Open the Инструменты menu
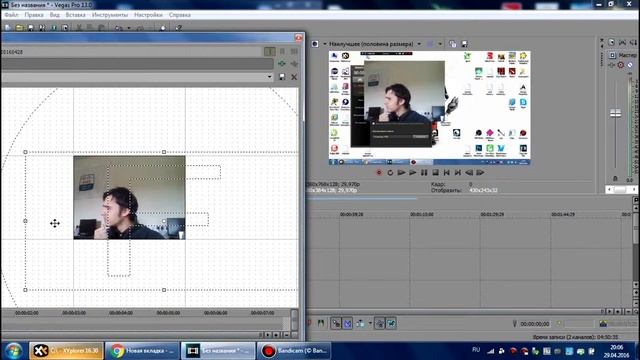The width and height of the screenshot is (640, 360). 110,15
